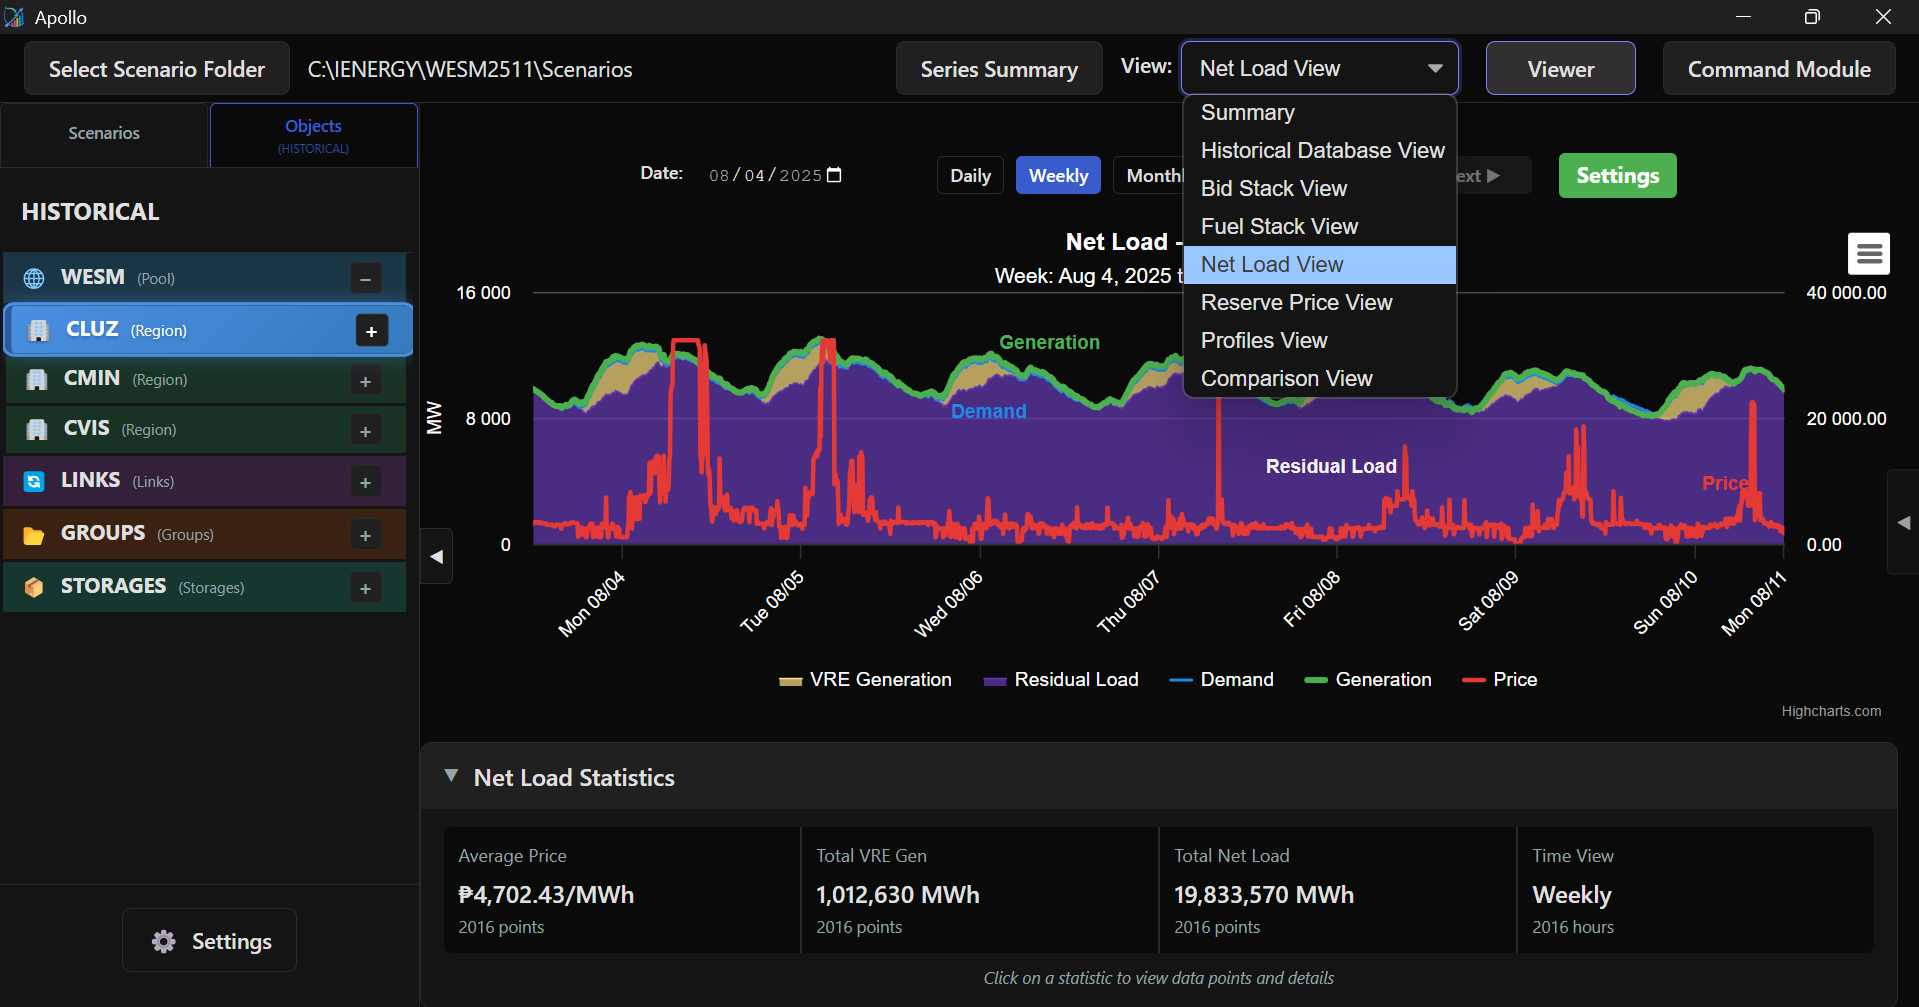The image size is (1919, 1007).
Task: Collapse the WESM pool node
Action: (365, 279)
